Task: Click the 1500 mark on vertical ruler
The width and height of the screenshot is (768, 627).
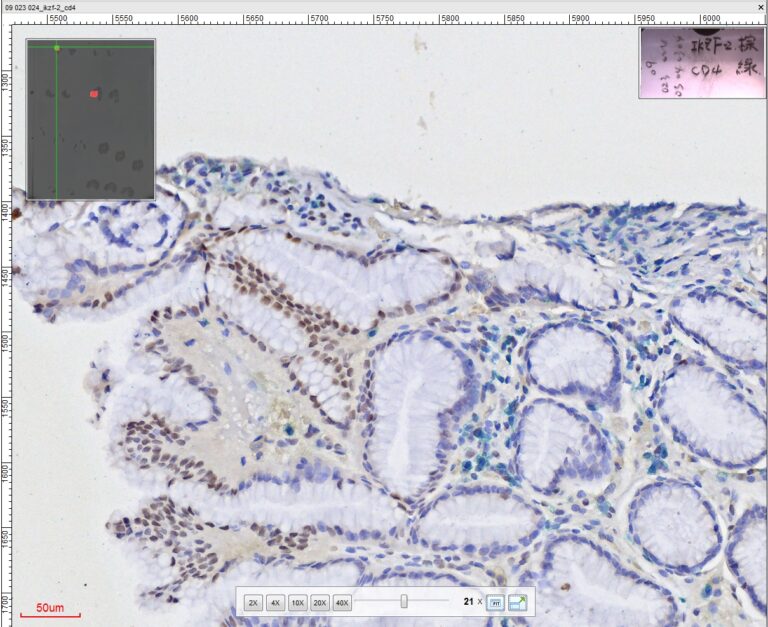Action: coord(6,341)
